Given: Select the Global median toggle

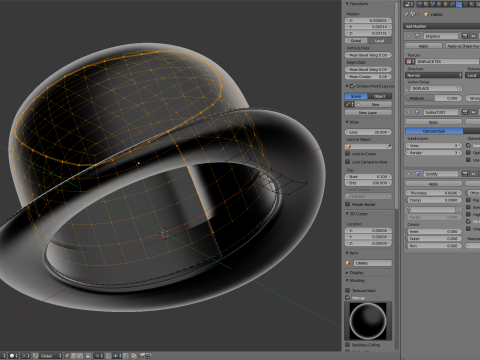Looking at the screenshot, I should pos(356,40).
